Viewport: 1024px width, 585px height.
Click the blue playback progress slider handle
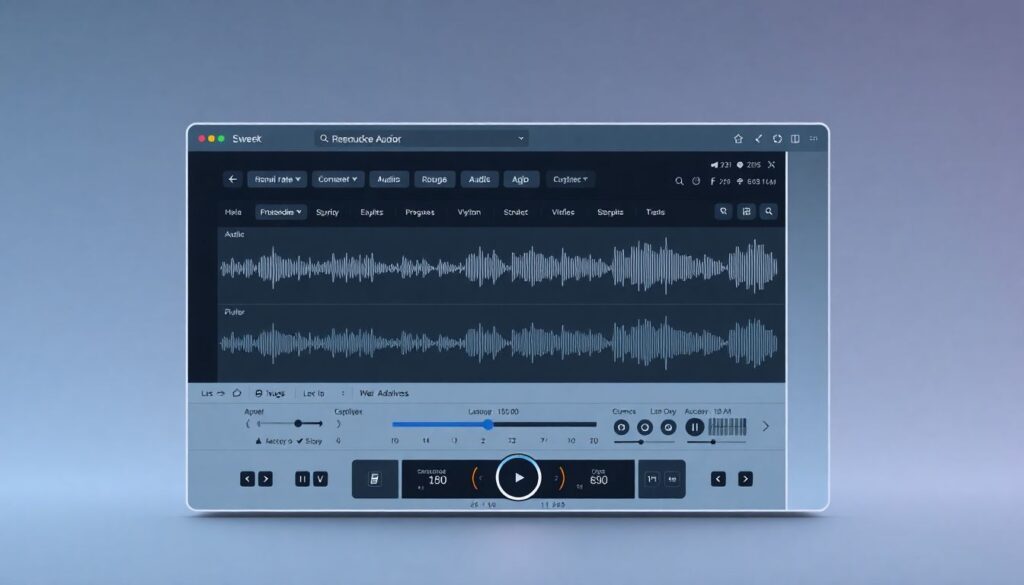[488, 425]
